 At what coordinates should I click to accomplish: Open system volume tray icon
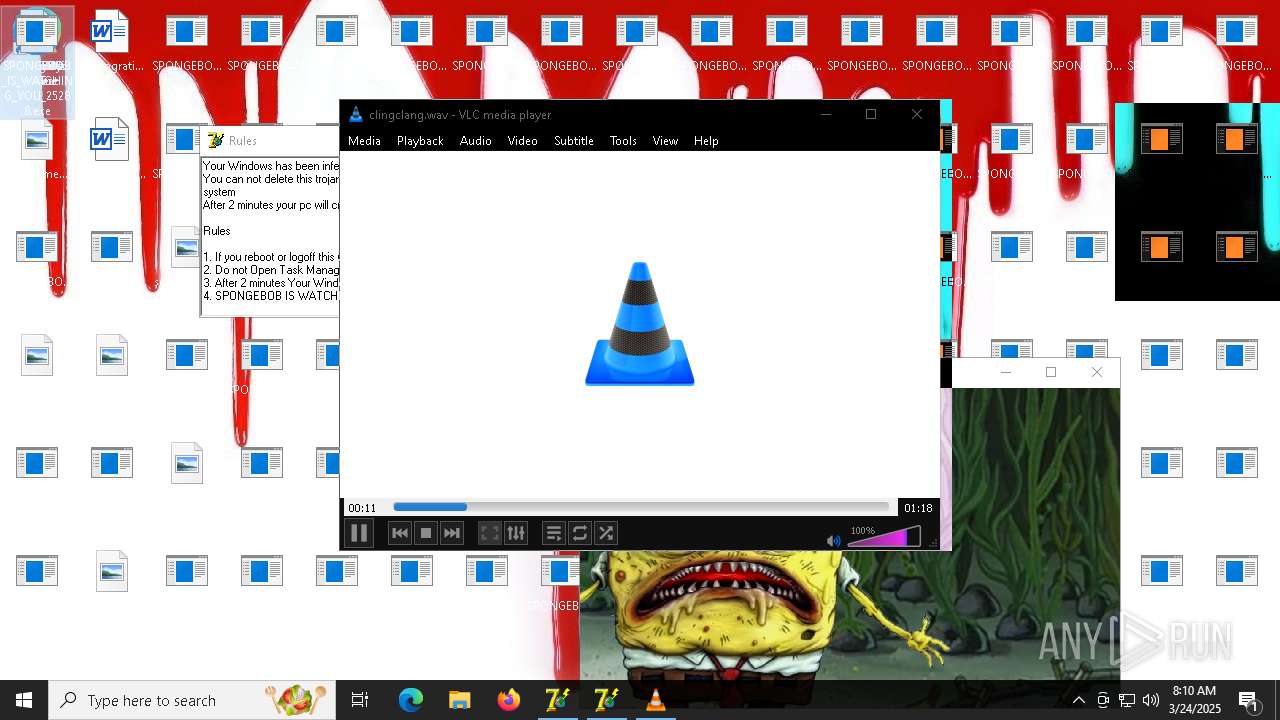(x=1151, y=700)
